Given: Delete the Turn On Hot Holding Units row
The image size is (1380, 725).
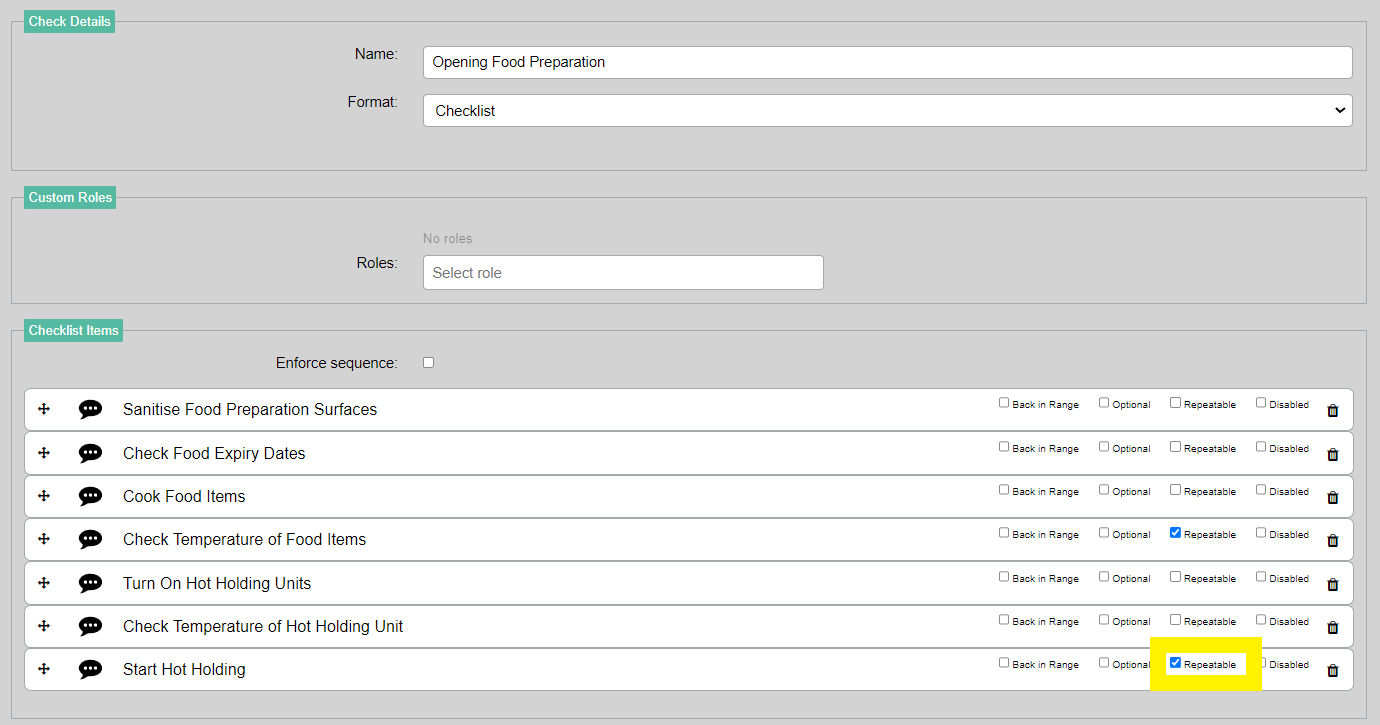Looking at the screenshot, I should [x=1332, y=584].
